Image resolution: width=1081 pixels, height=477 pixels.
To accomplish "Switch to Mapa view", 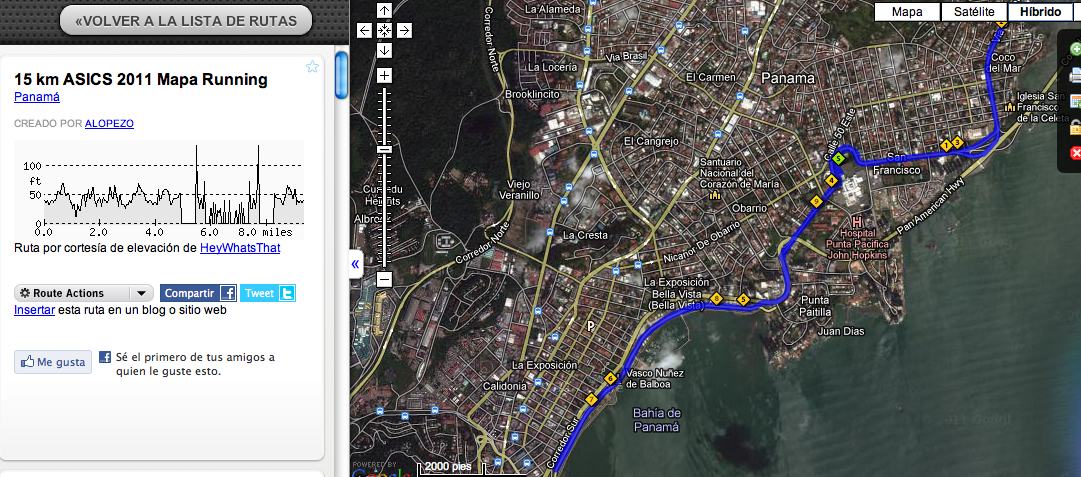I will 907,12.
